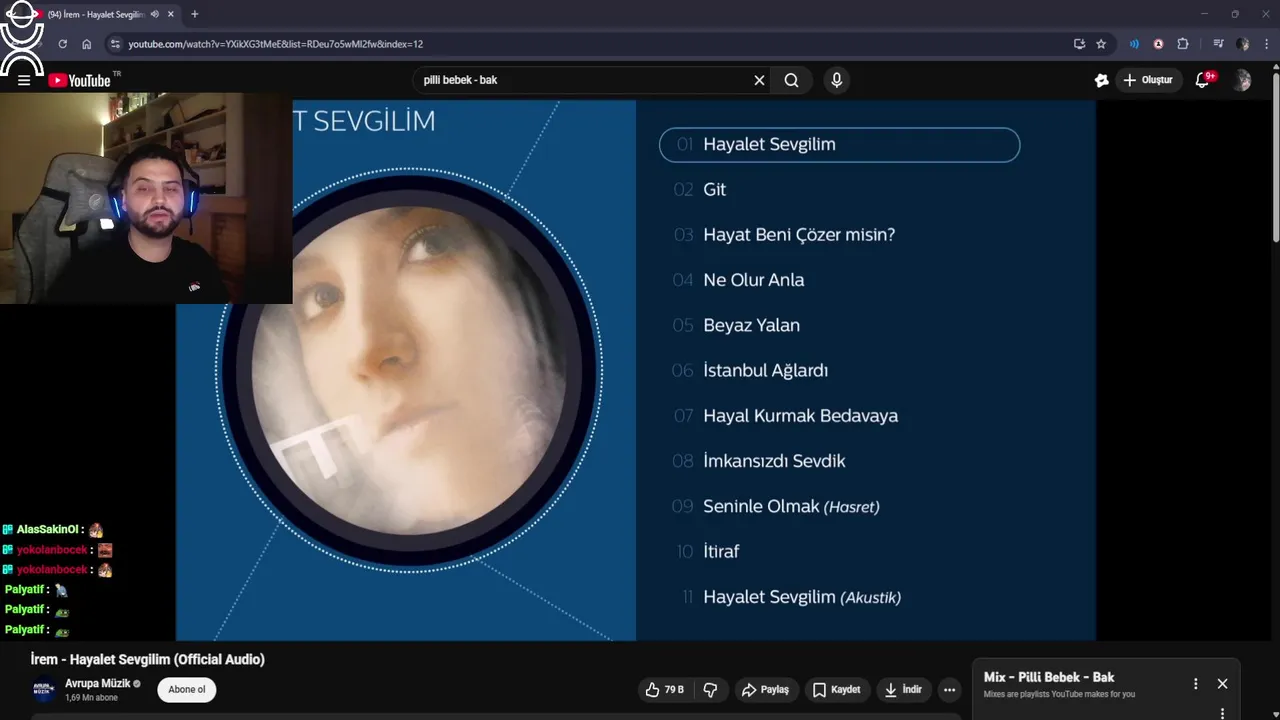This screenshot has height=720, width=1280.
Task: Close the Mix - Pilli Bebek - Bak panel
Action: coord(1222,684)
